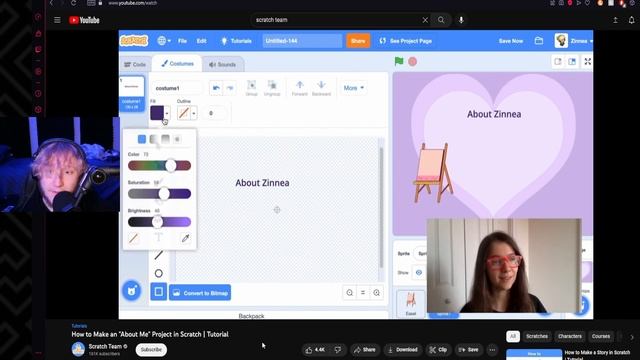The image size is (640, 360).
Task: Click the YouTube search magnifier button
Action: pyautogui.click(x=441, y=20)
